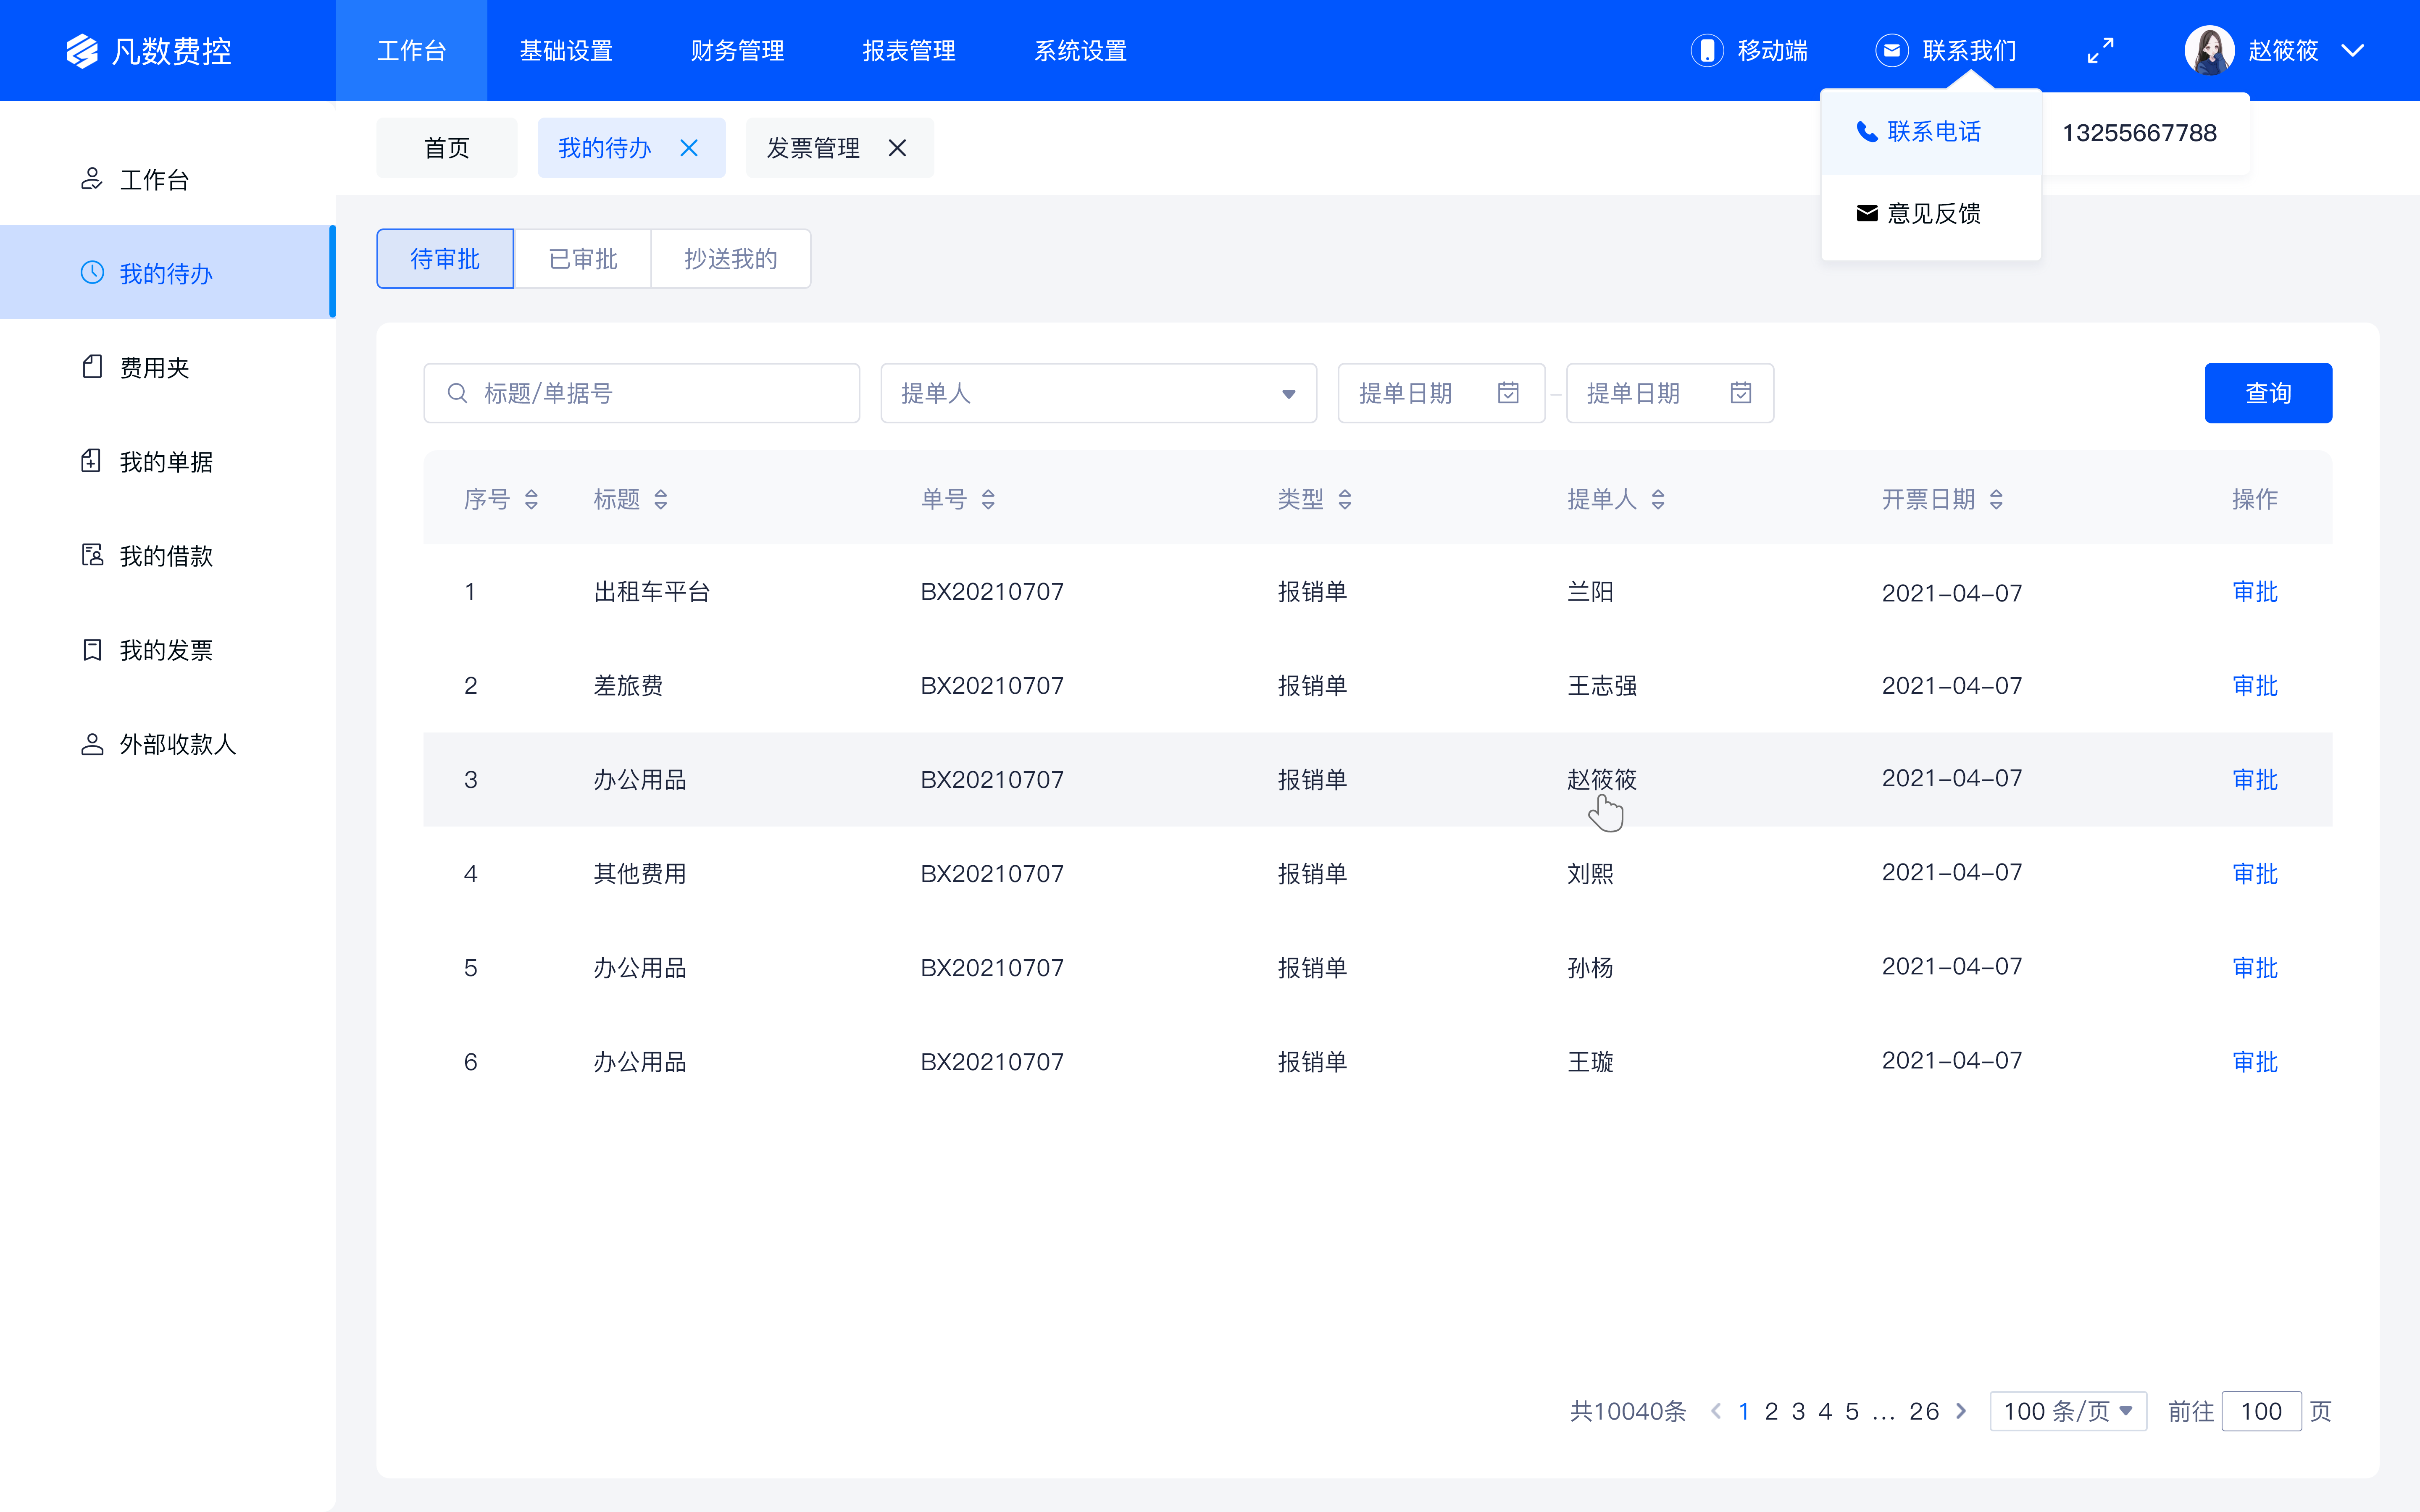Select the 抄送我的 tab
This screenshot has height=1512, width=2420.
(731, 259)
